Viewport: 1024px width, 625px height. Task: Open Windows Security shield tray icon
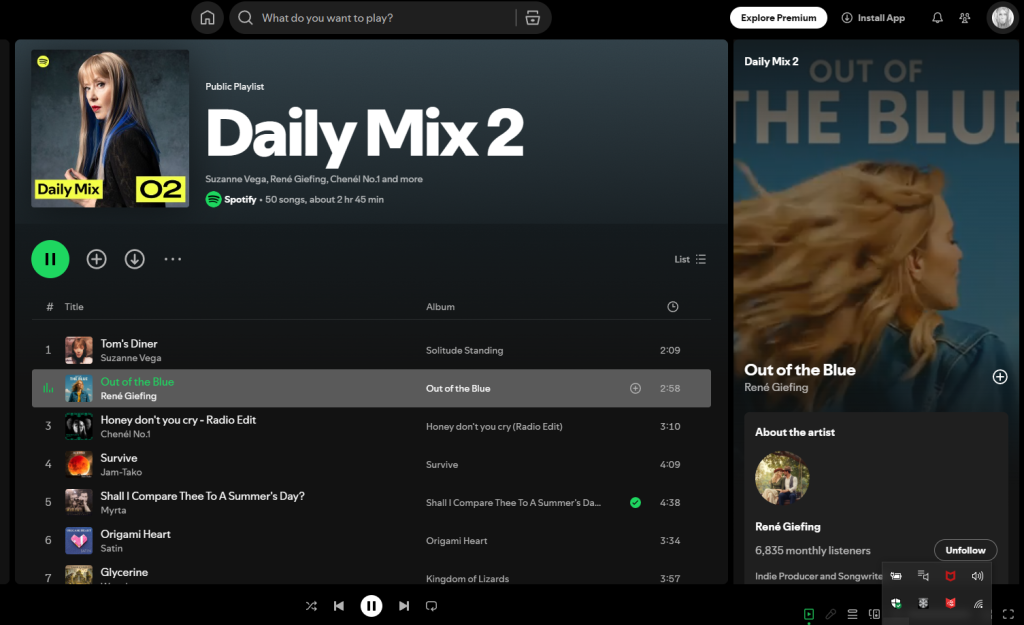click(x=896, y=603)
